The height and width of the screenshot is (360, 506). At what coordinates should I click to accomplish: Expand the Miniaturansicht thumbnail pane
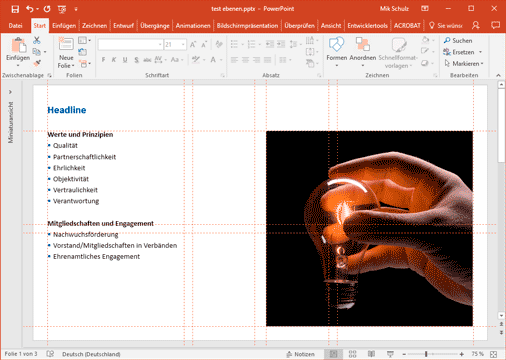pyautogui.click(x=10, y=92)
